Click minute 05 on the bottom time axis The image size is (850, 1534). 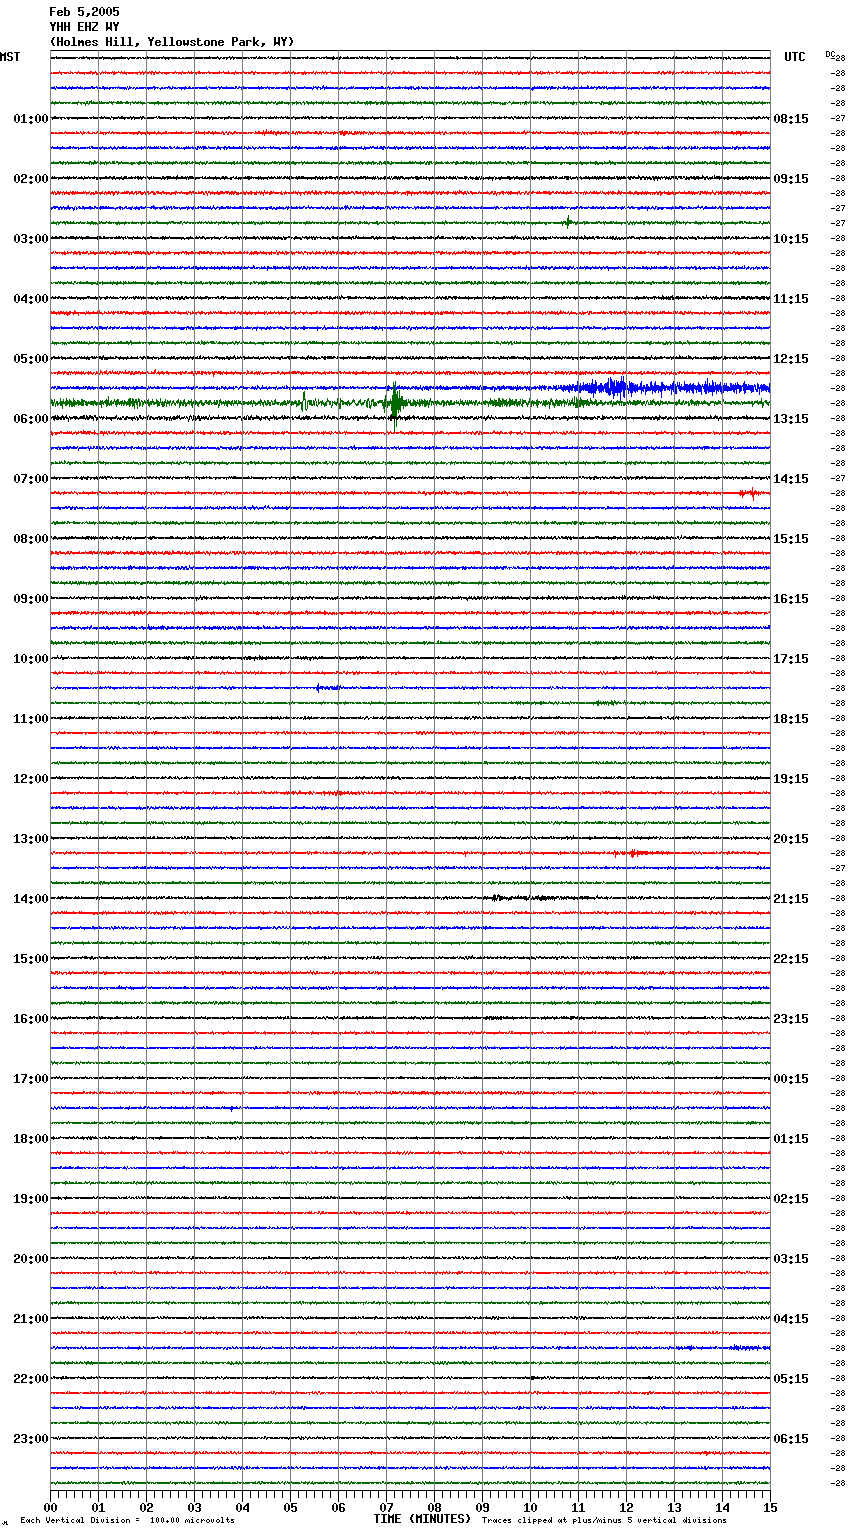pyautogui.click(x=291, y=1507)
